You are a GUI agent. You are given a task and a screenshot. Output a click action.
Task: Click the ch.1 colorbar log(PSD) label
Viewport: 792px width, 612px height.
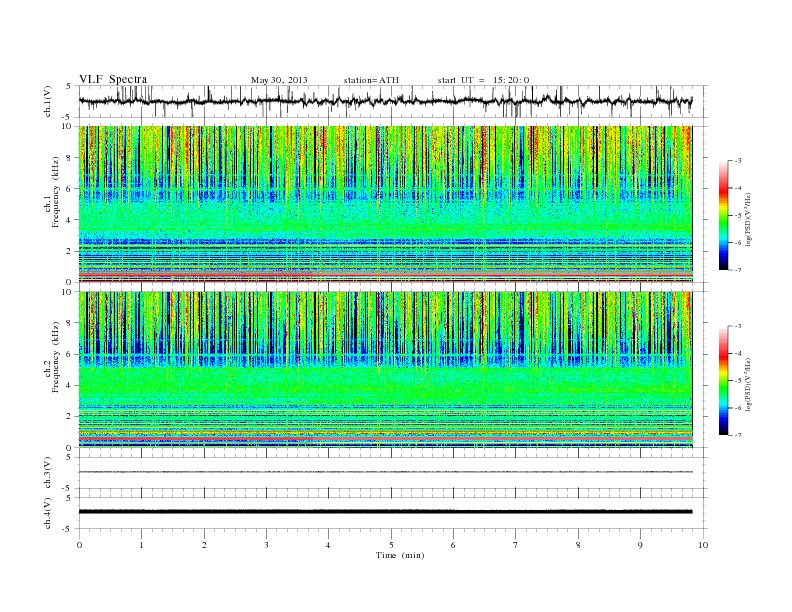coord(749,220)
